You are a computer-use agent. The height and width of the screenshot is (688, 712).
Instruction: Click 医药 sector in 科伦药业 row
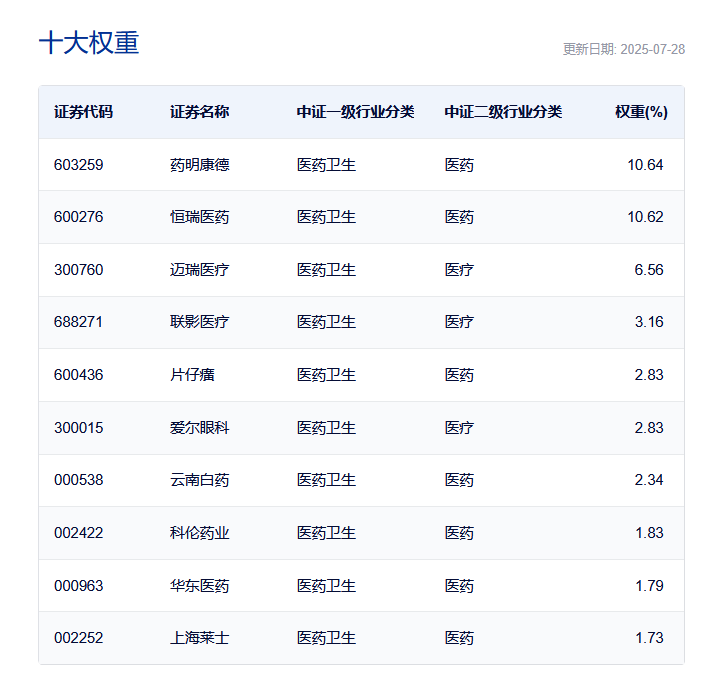459,533
